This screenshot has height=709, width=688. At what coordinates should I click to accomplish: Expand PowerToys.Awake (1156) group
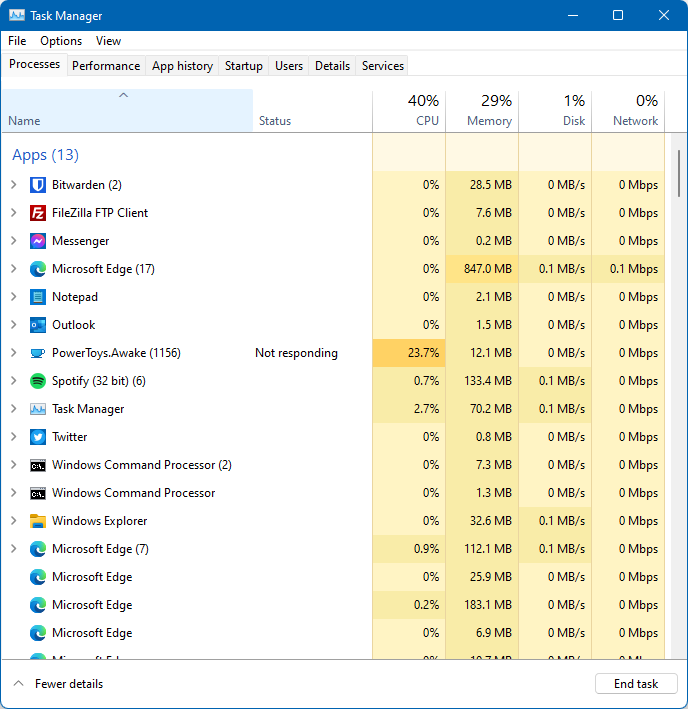(14, 353)
